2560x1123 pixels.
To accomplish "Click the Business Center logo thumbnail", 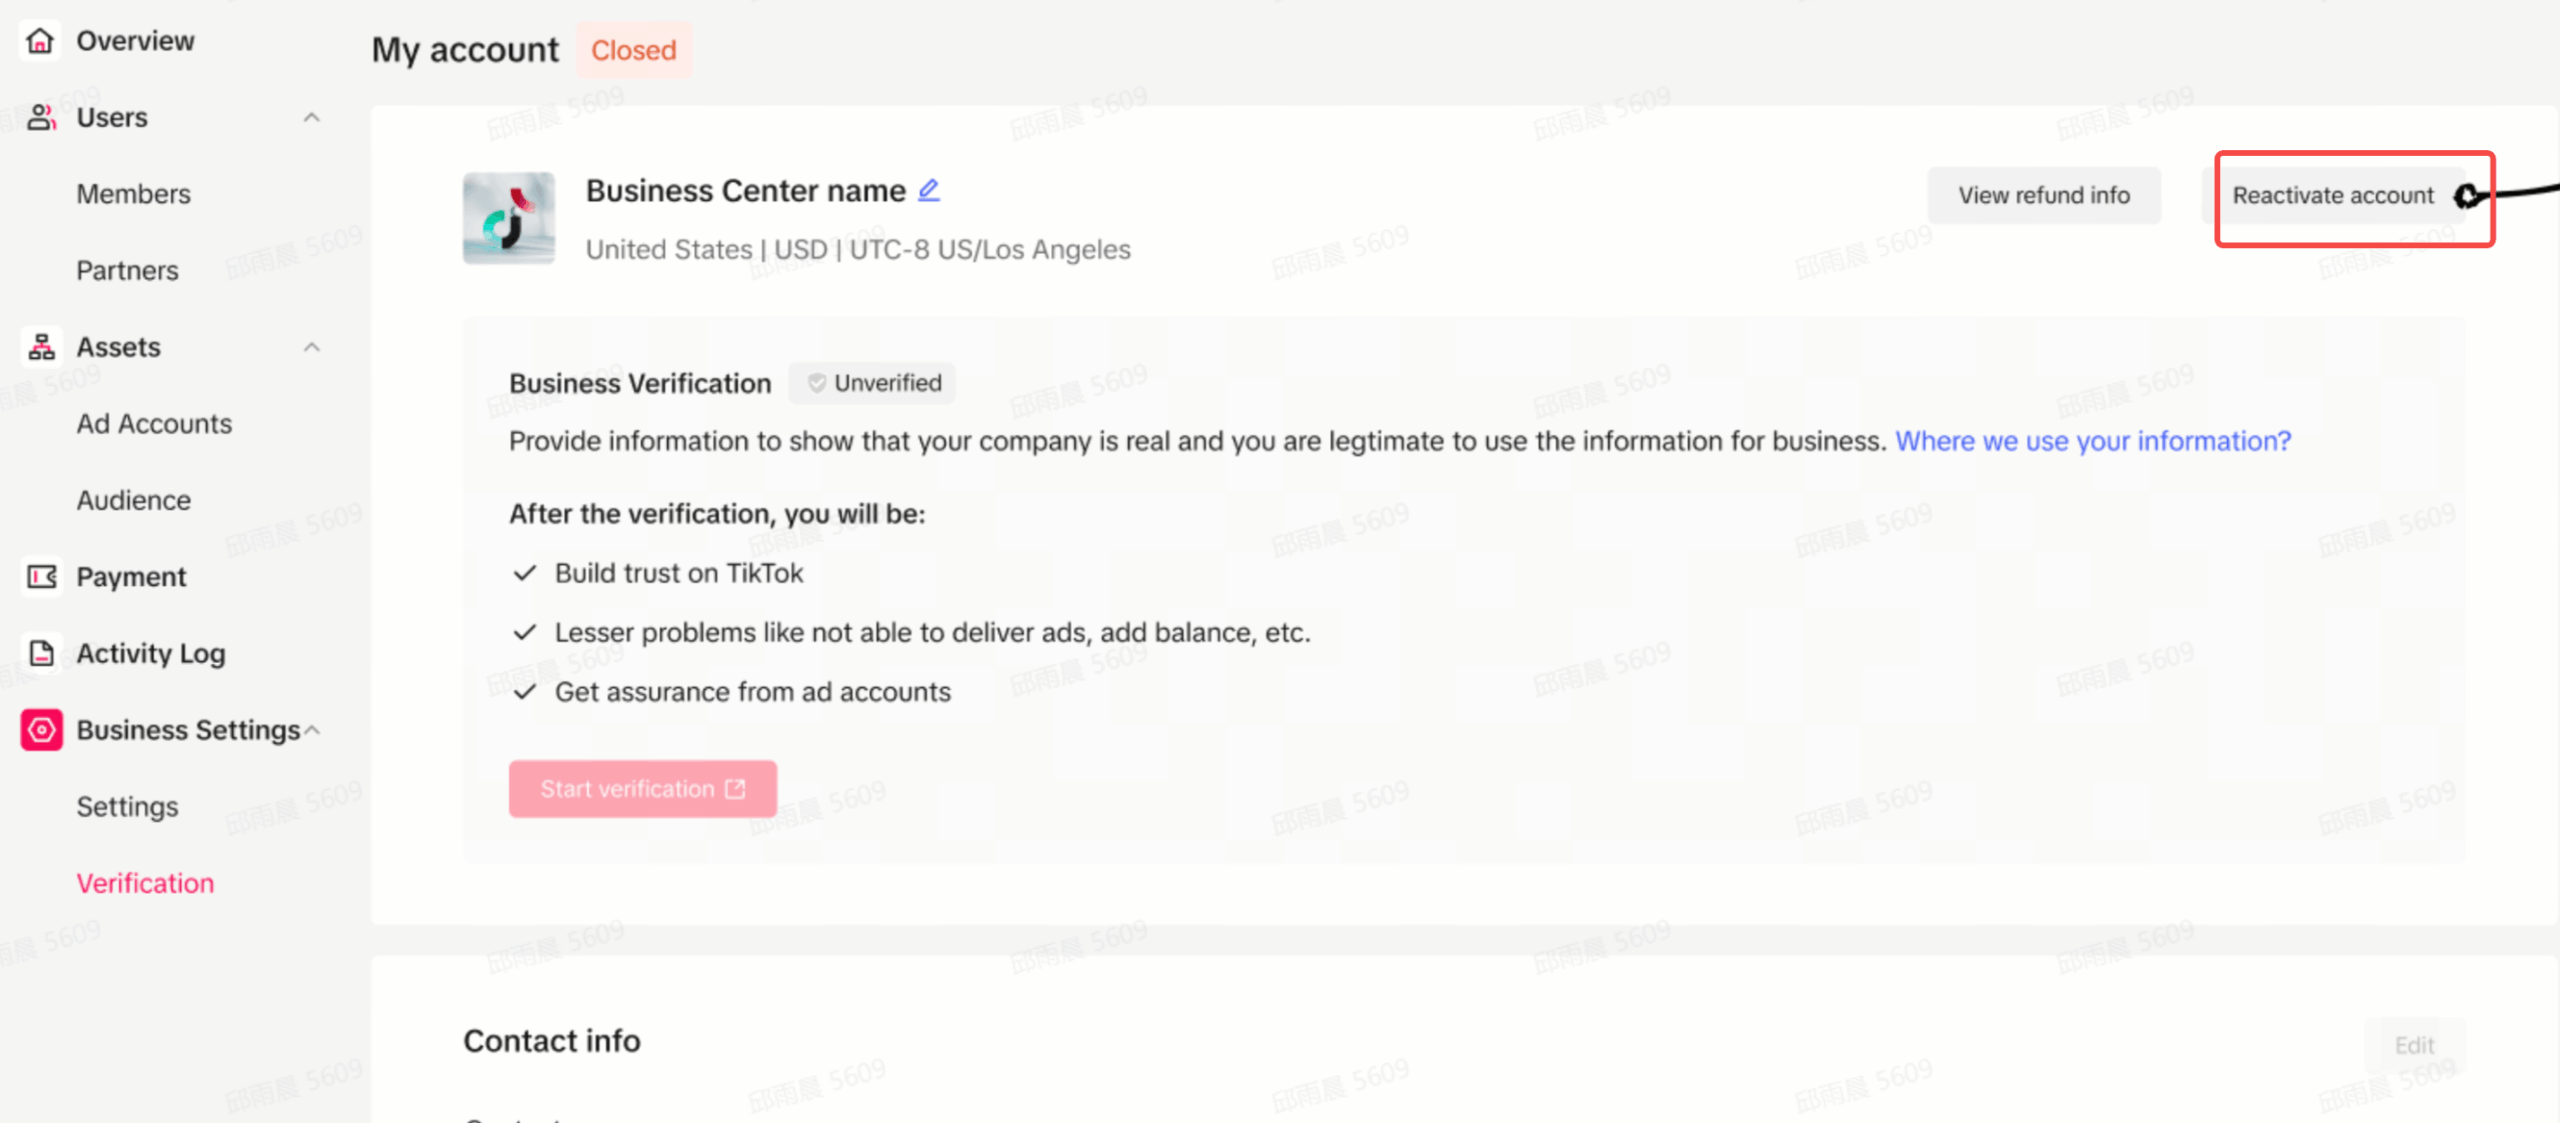I will tap(508, 218).
